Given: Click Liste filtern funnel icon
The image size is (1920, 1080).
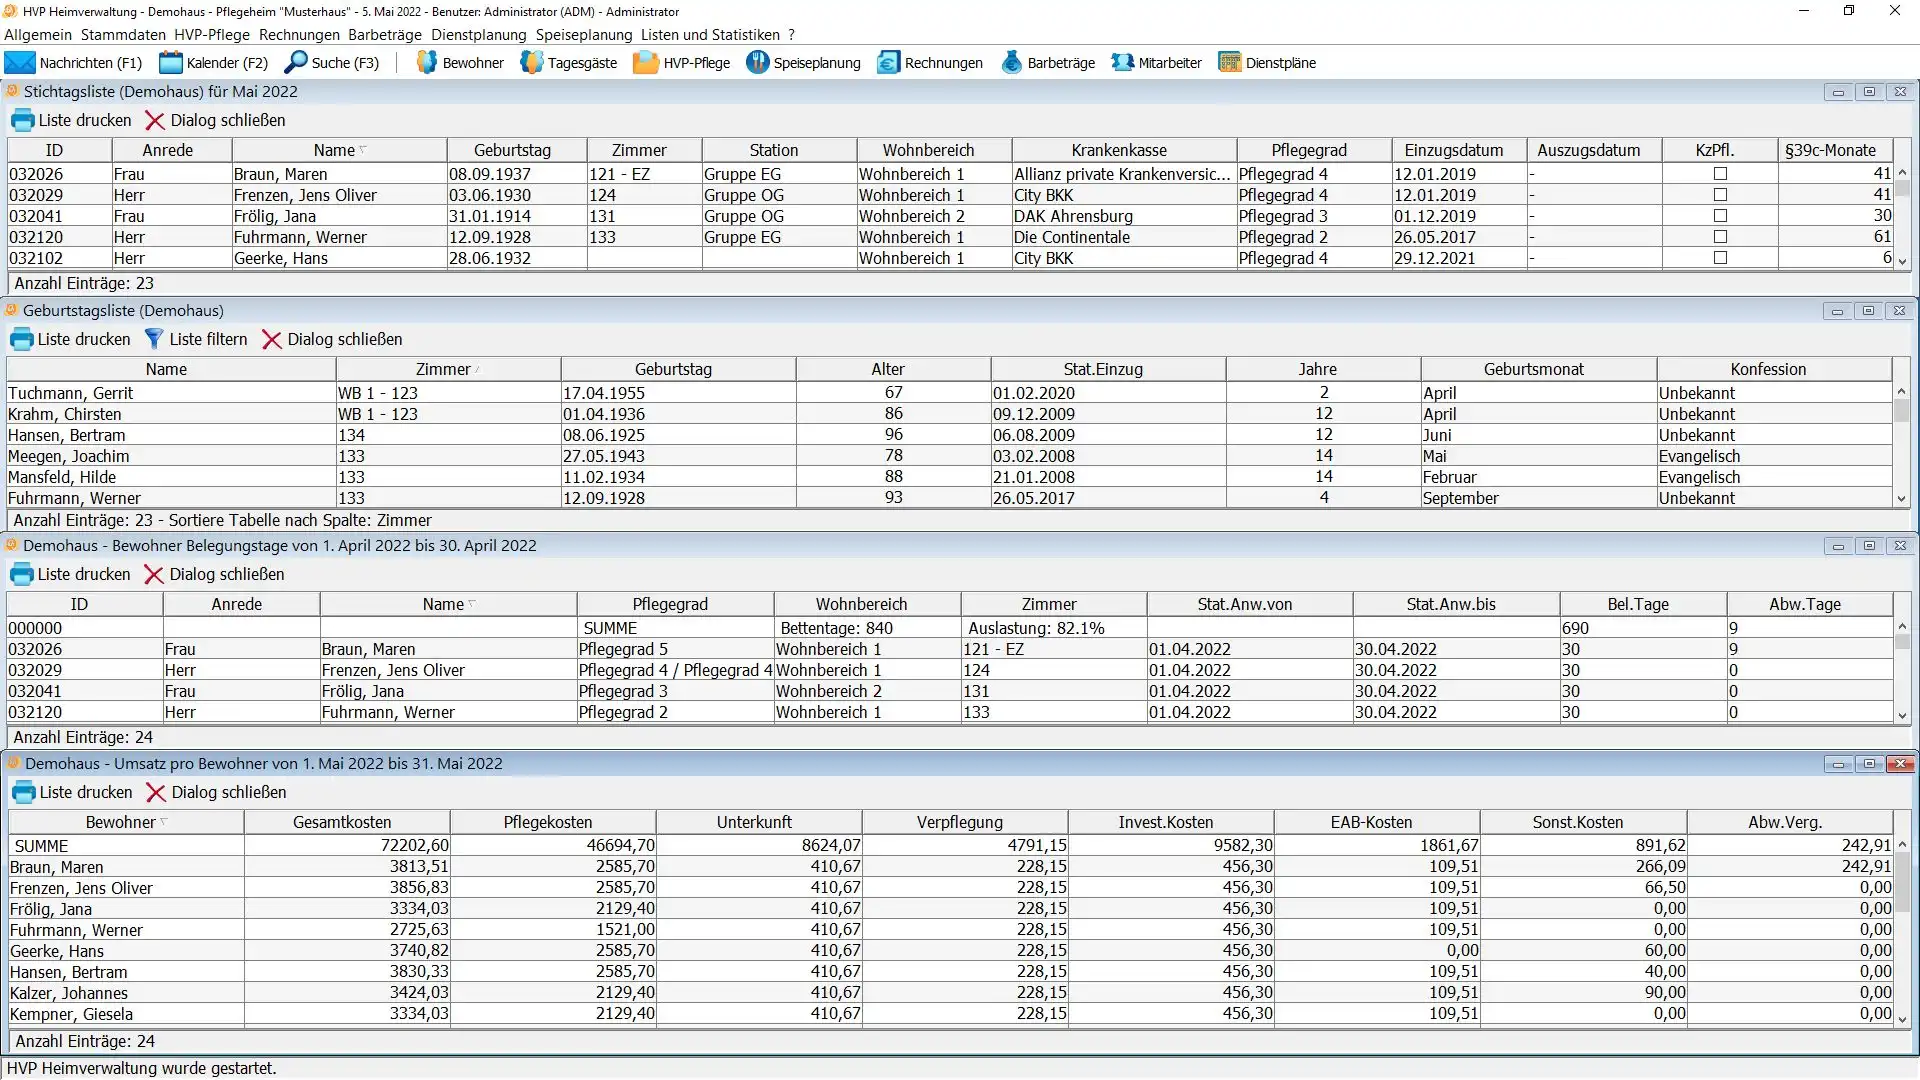Looking at the screenshot, I should coord(153,339).
